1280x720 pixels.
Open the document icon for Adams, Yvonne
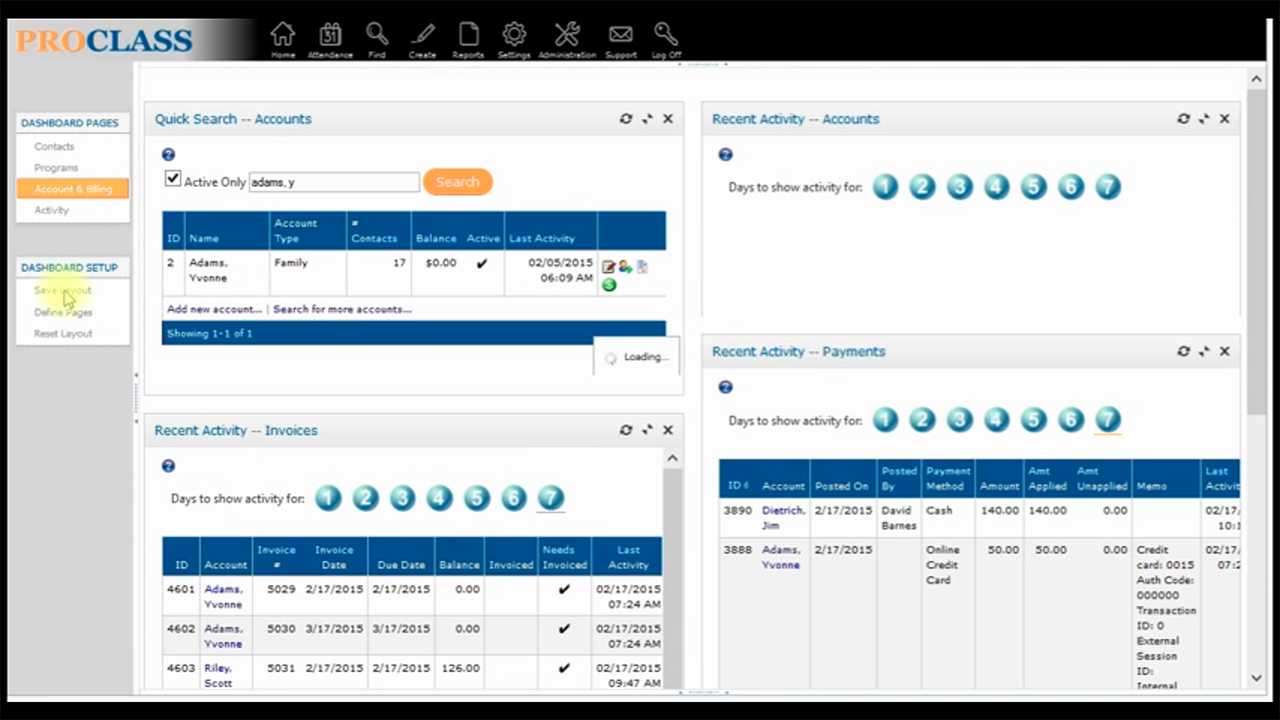[x=642, y=267]
